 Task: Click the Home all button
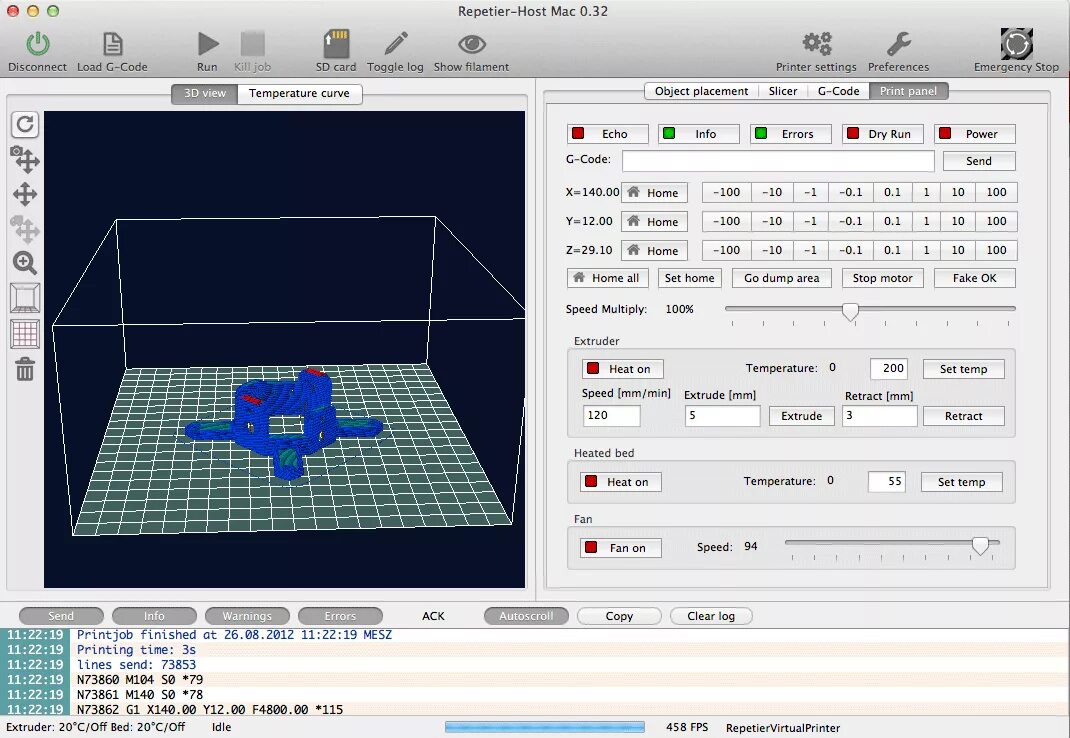pyautogui.click(x=607, y=278)
